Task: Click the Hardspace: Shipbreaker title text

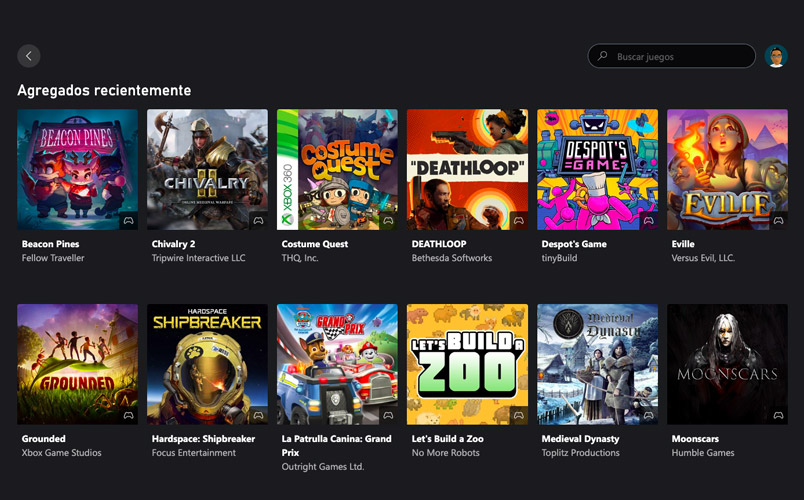Action: click(203, 439)
